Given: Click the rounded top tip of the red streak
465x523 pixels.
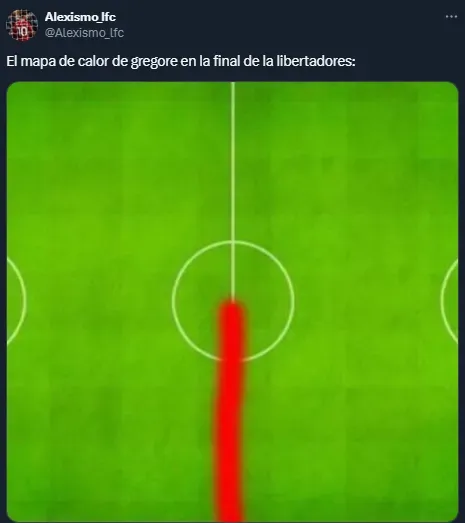Looking at the screenshot, I should click(x=232, y=305).
